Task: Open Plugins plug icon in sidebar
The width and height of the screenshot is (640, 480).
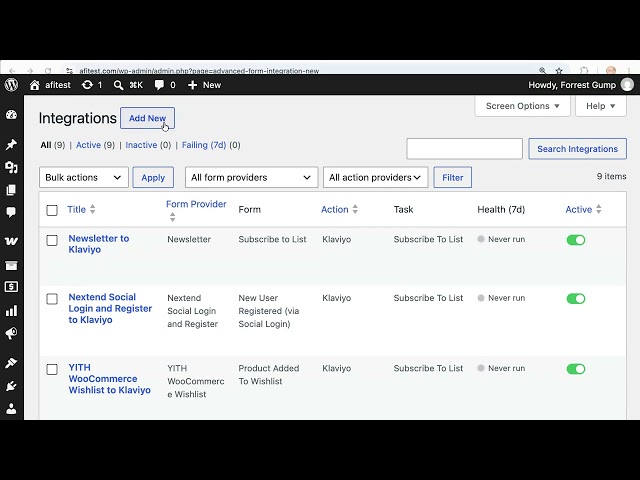Action: click(x=11, y=386)
